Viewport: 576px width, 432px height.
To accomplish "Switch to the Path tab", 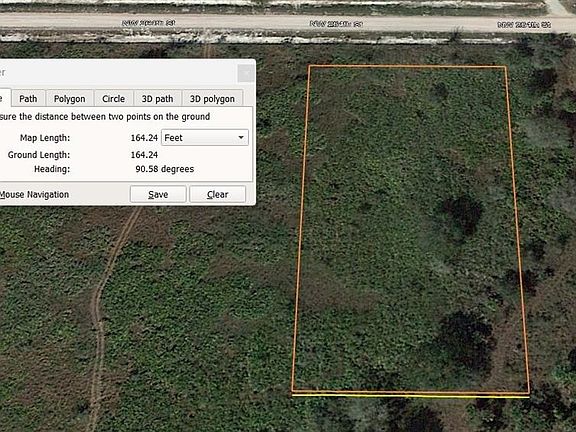I will [x=28, y=98].
